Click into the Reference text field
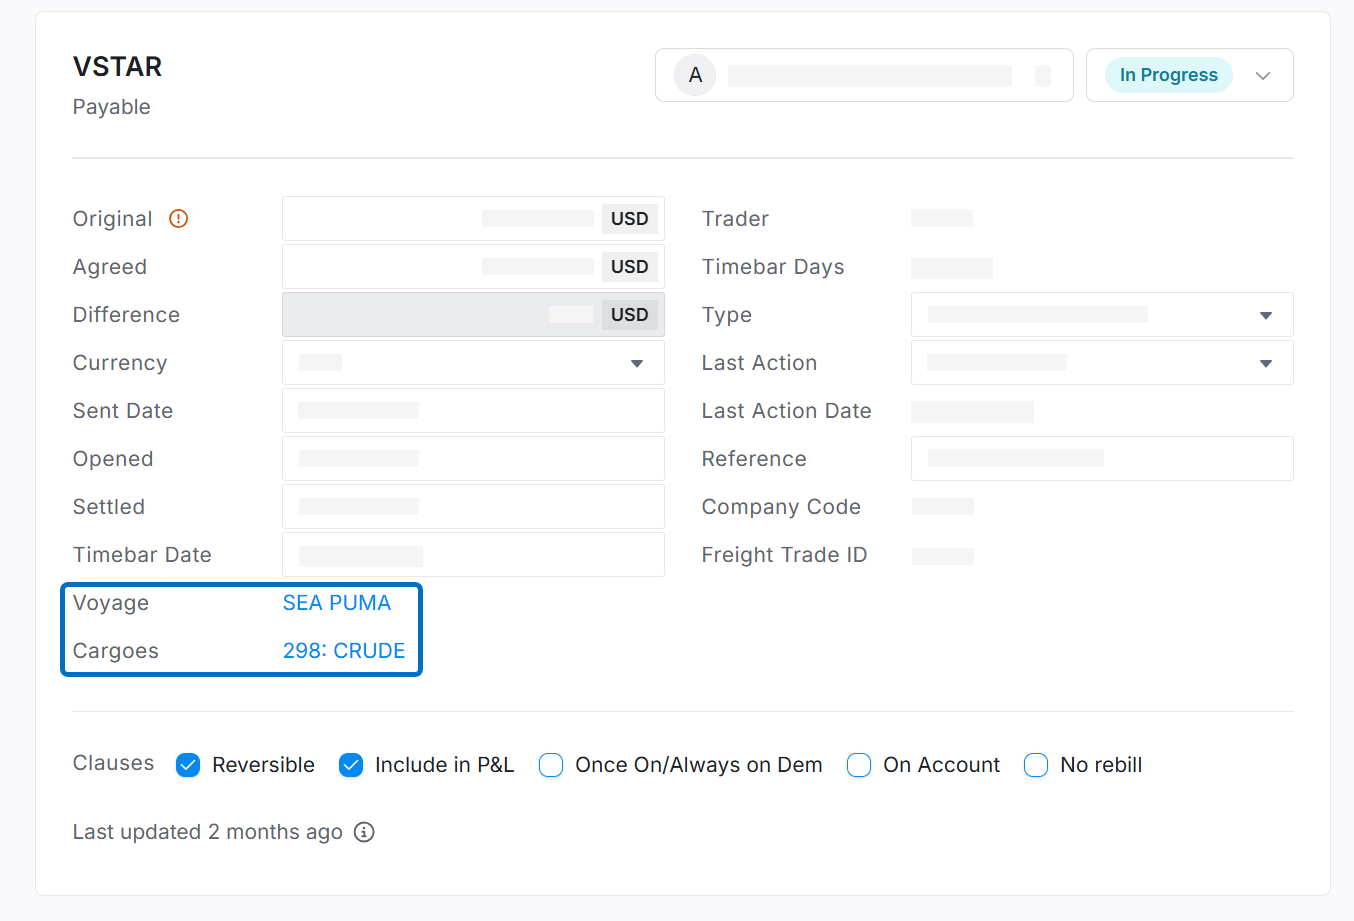Screen dimensions: 1354x921 coord(1101,459)
